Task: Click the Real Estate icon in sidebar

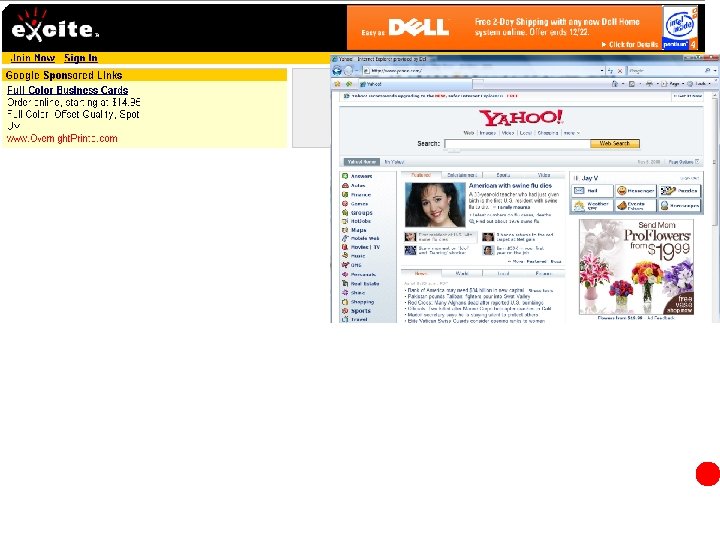Action: [345, 284]
